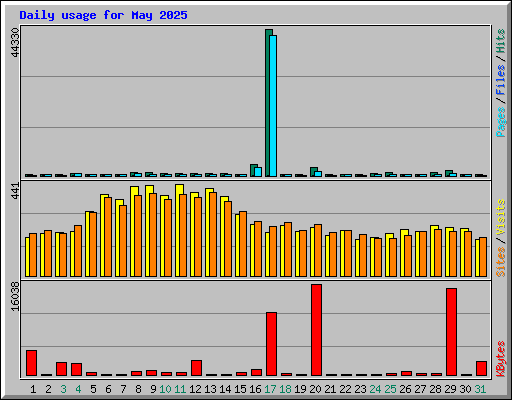The width and height of the screenshot is (512, 400).
Task: Click the red KBytes bar for day 17
Action: tap(271, 344)
